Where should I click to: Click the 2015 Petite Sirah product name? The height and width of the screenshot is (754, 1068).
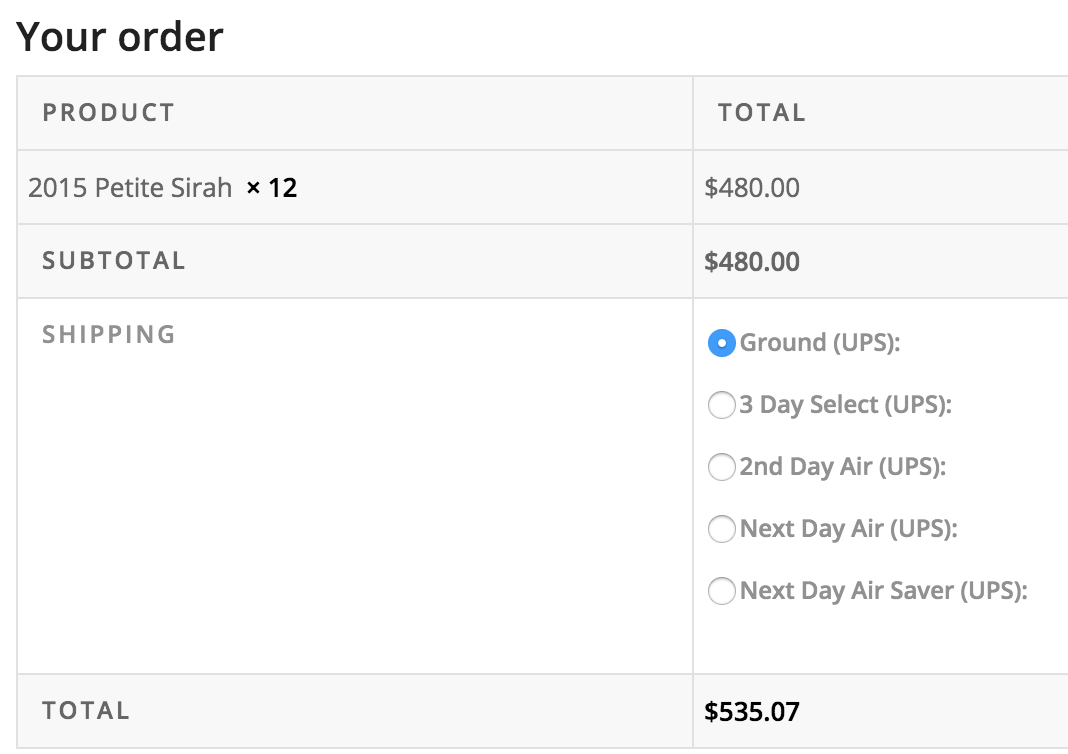130,187
